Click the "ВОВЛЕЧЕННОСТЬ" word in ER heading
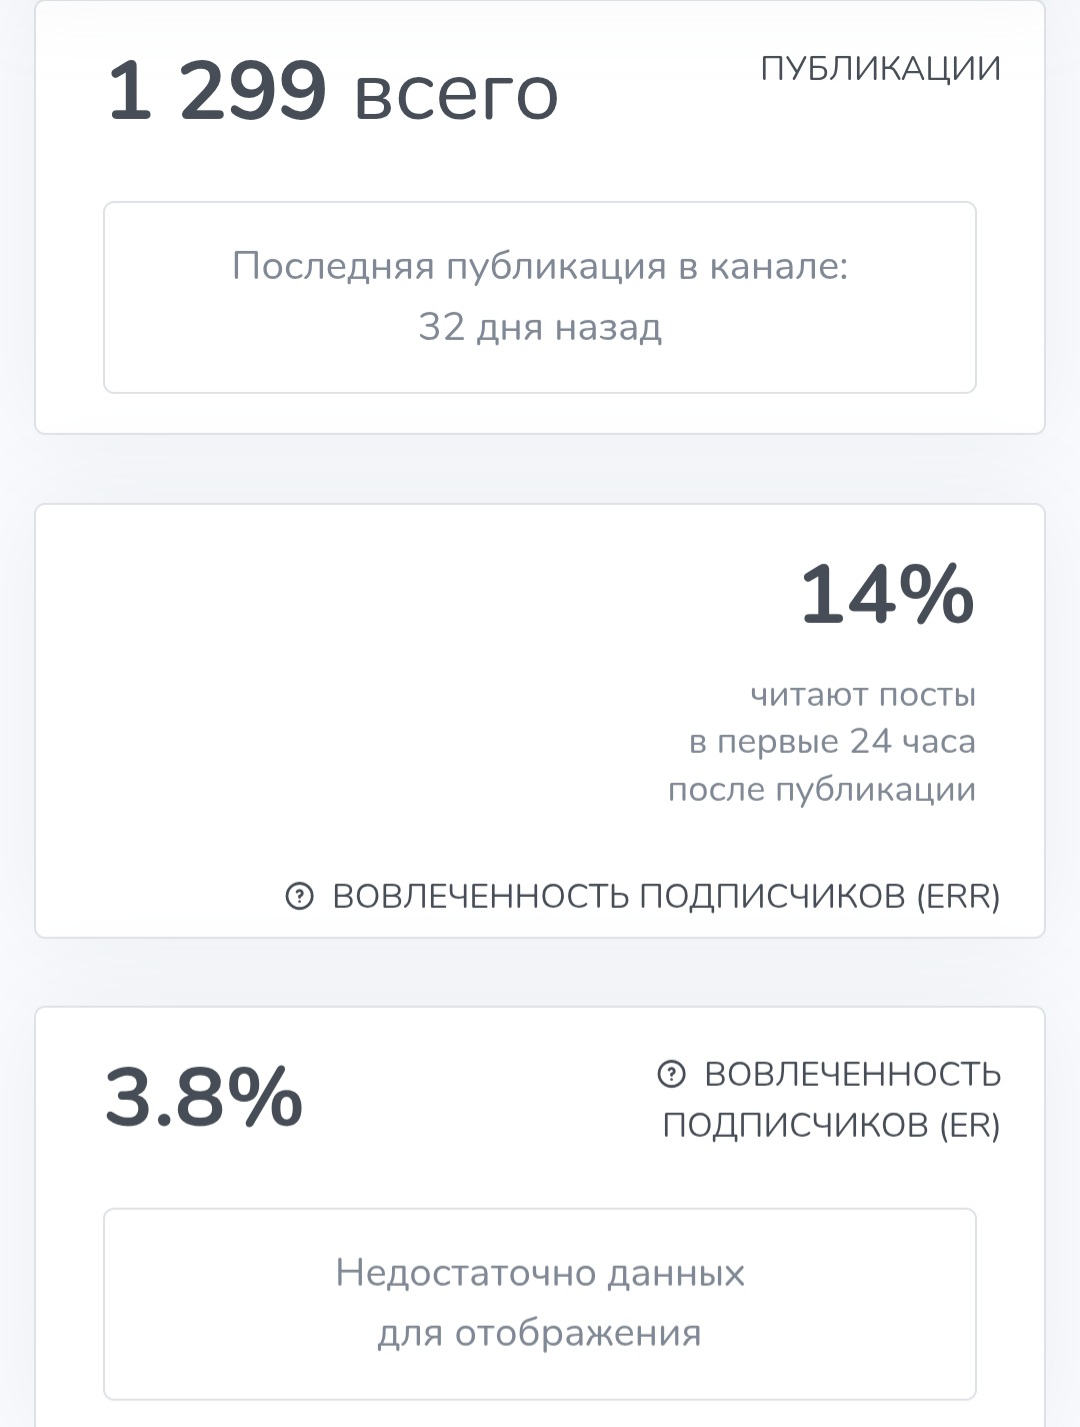This screenshot has height=1427, width=1080. tap(852, 1074)
